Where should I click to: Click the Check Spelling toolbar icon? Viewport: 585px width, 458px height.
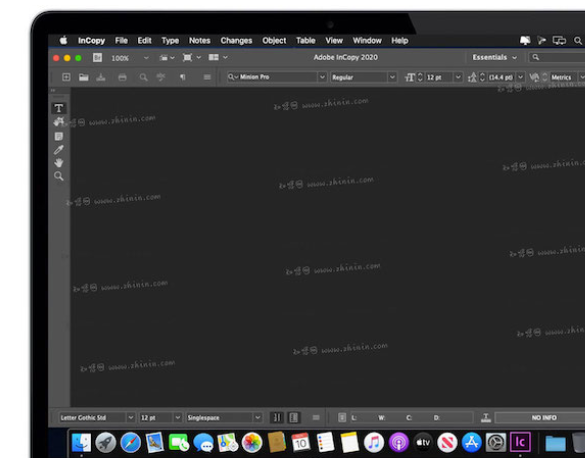(x=161, y=77)
